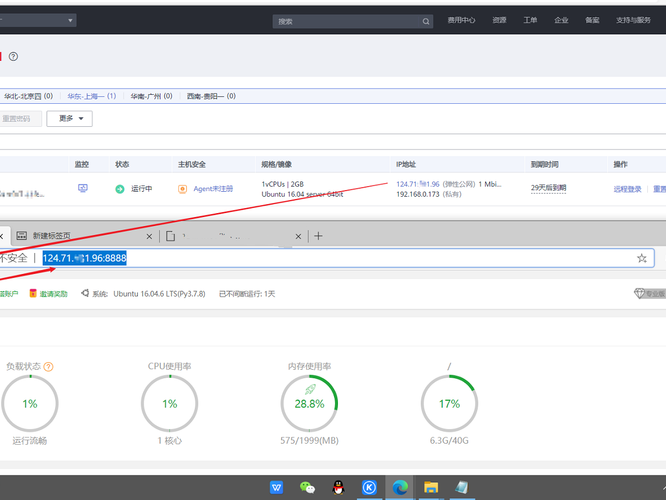Expand the dropdown at top-left of console header

37,20
